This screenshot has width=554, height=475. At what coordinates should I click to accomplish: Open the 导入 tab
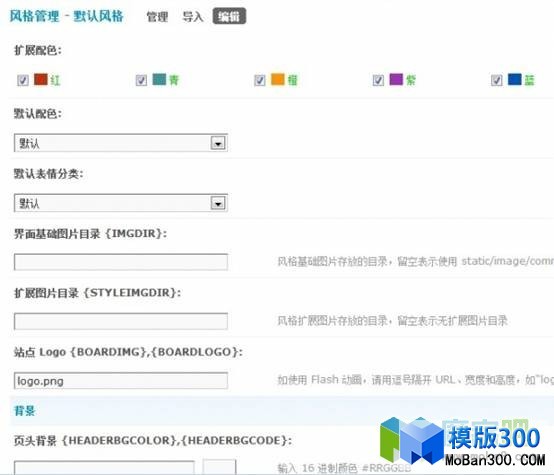tap(193, 17)
